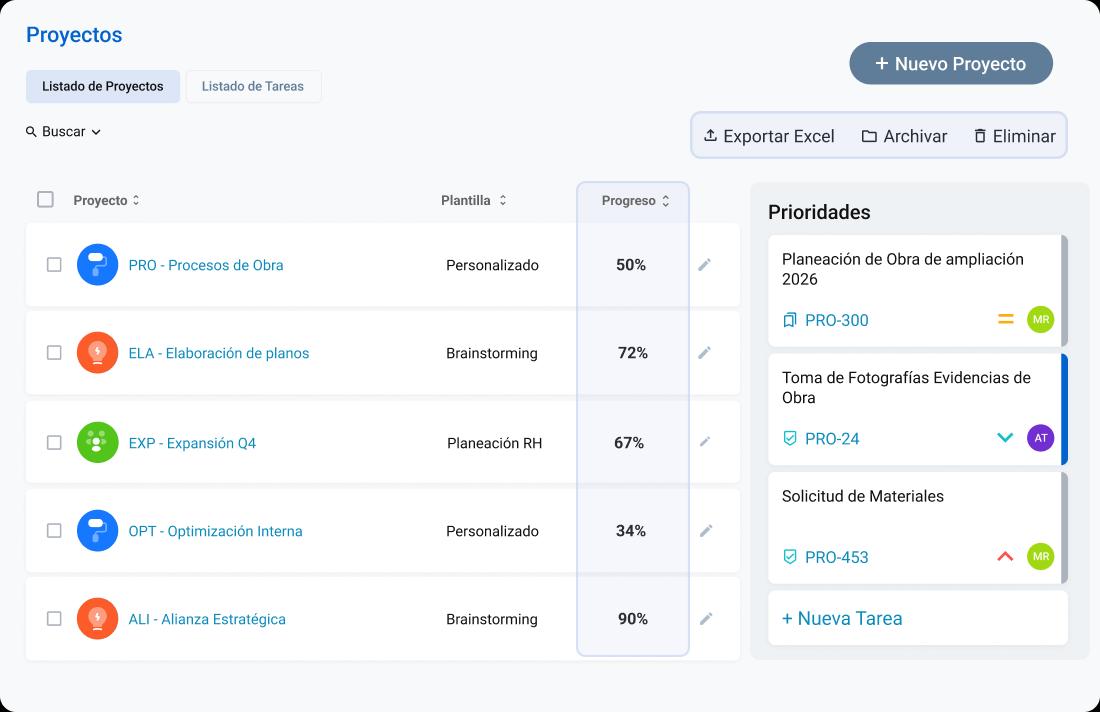Open the PRO-300 task link

pos(836,320)
